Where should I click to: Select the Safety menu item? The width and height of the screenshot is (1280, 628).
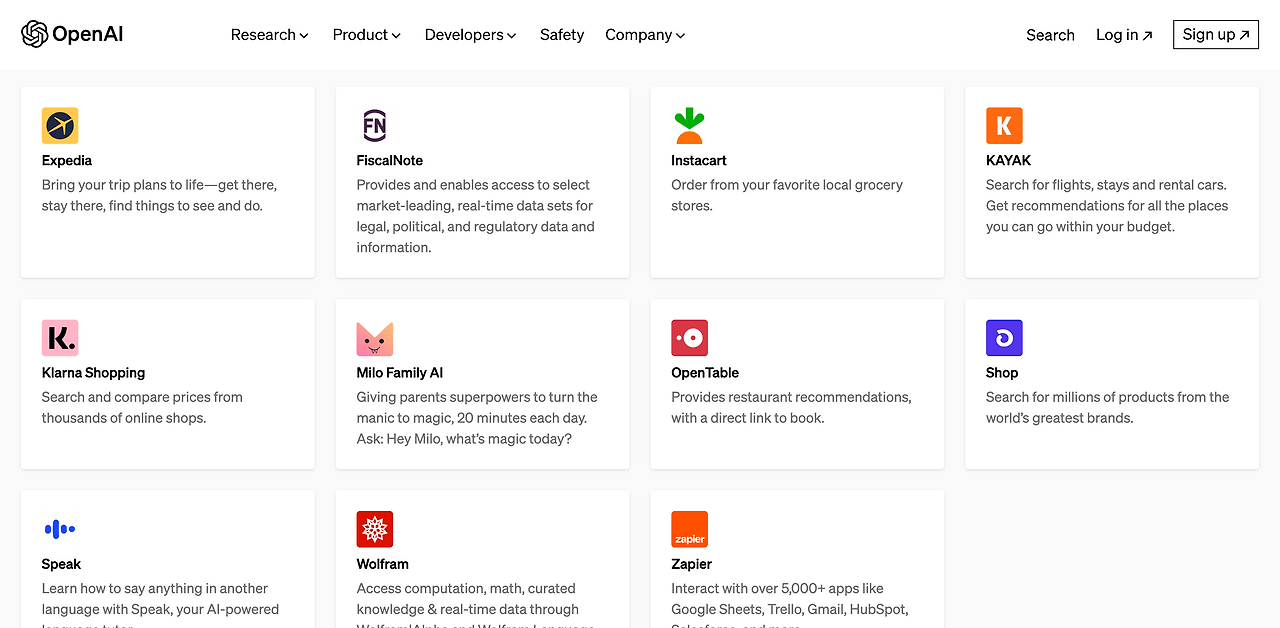[x=561, y=34]
